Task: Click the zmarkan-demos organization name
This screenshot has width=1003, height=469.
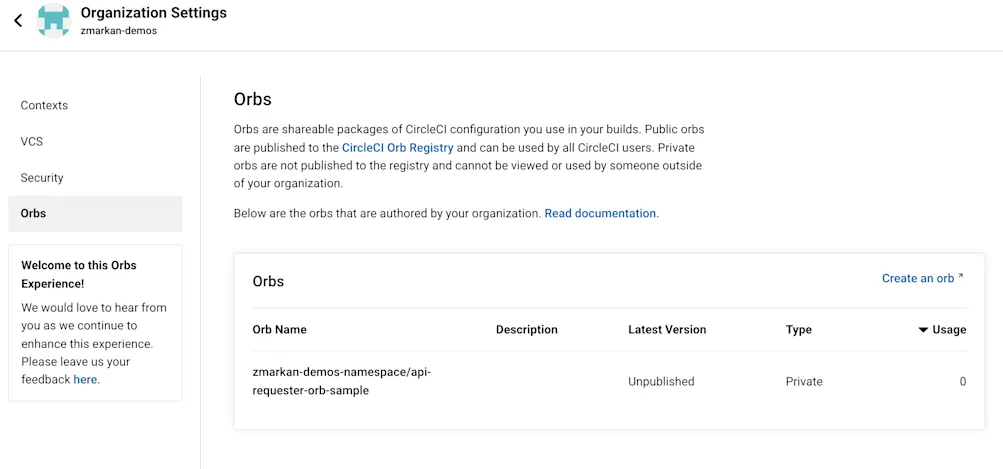Action: (119, 31)
